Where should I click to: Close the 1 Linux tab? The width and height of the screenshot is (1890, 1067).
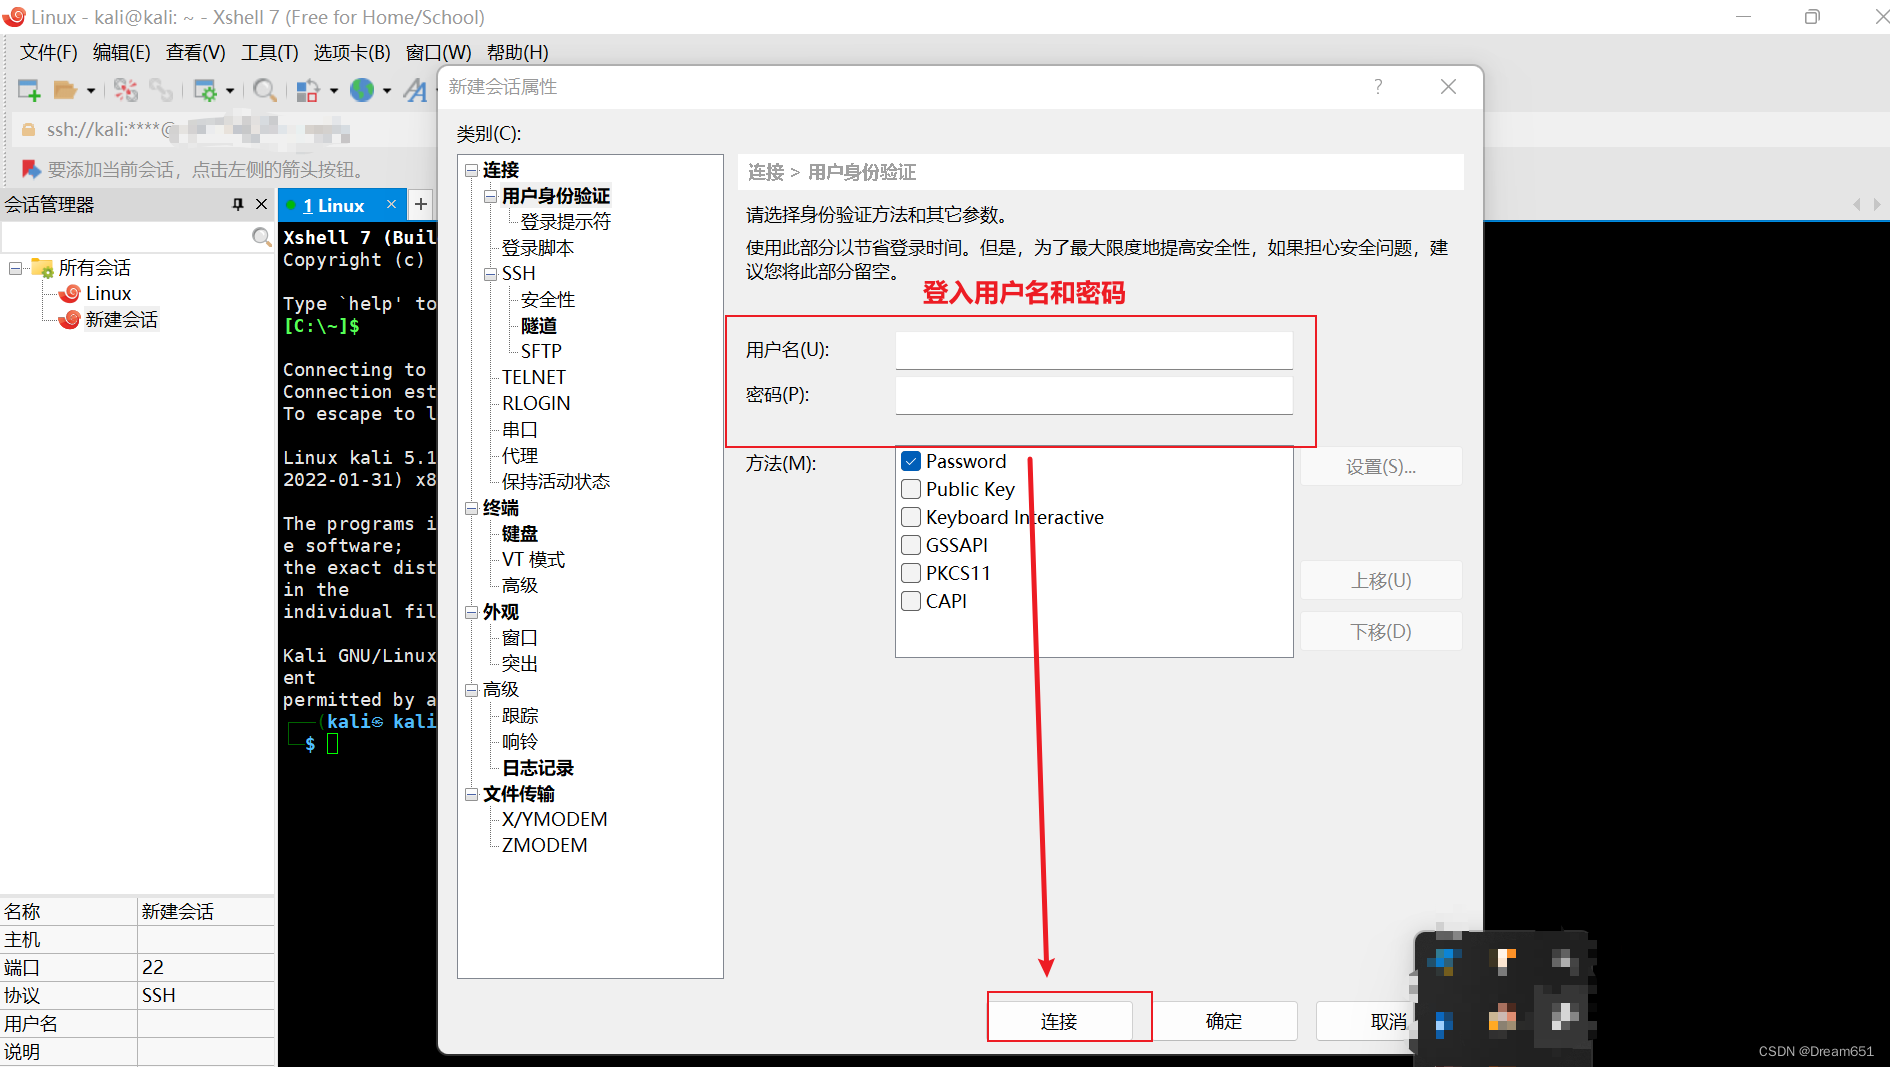click(x=392, y=204)
